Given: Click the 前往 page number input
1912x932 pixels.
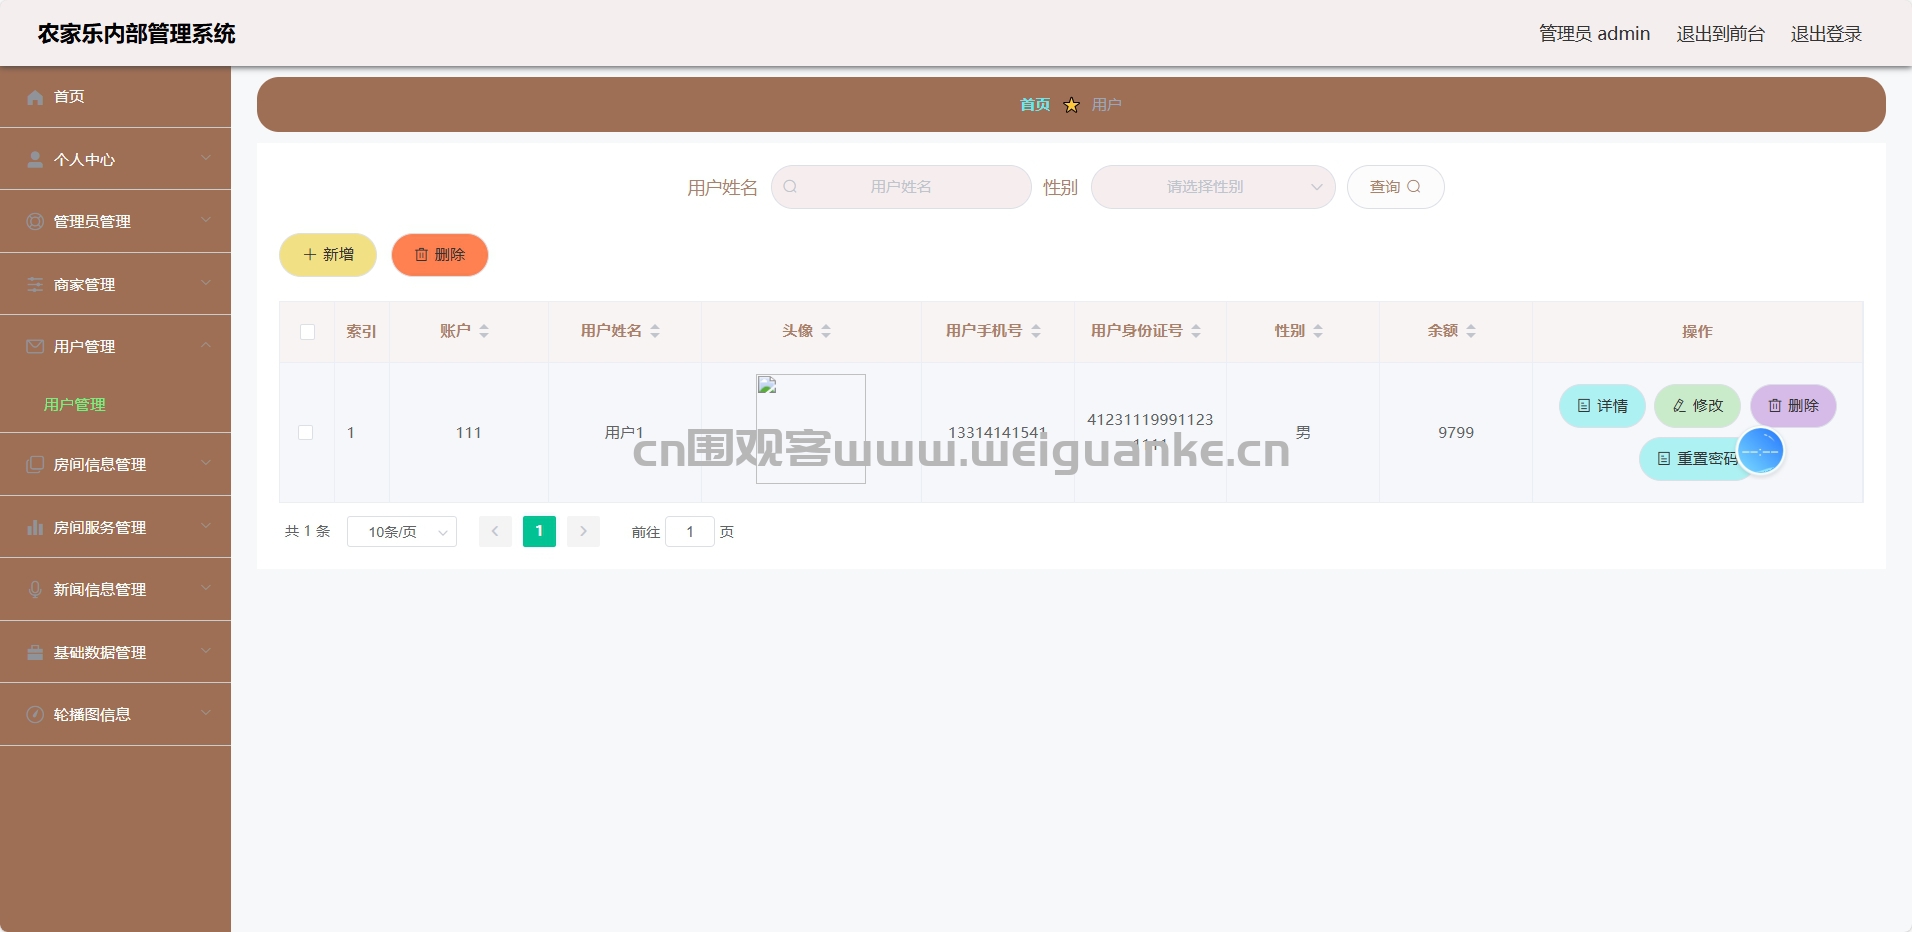Looking at the screenshot, I should point(690,532).
